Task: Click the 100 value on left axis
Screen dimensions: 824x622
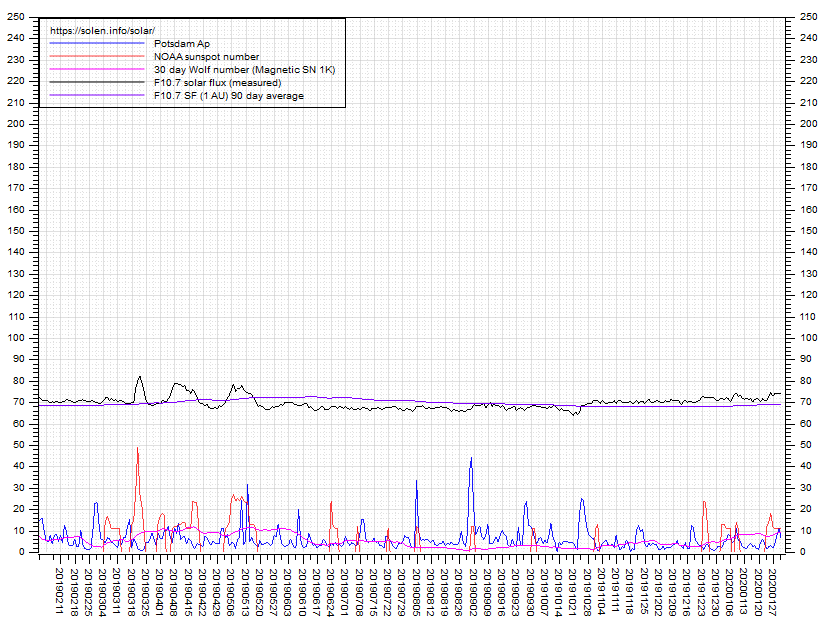Action: [16, 338]
